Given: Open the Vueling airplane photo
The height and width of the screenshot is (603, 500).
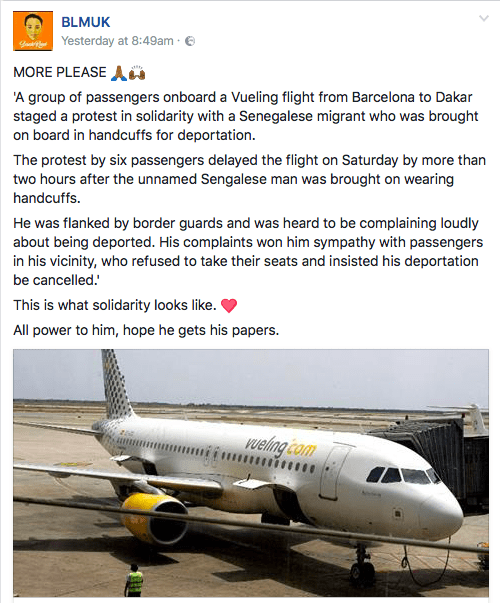Looking at the screenshot, I should pos(251,473).
